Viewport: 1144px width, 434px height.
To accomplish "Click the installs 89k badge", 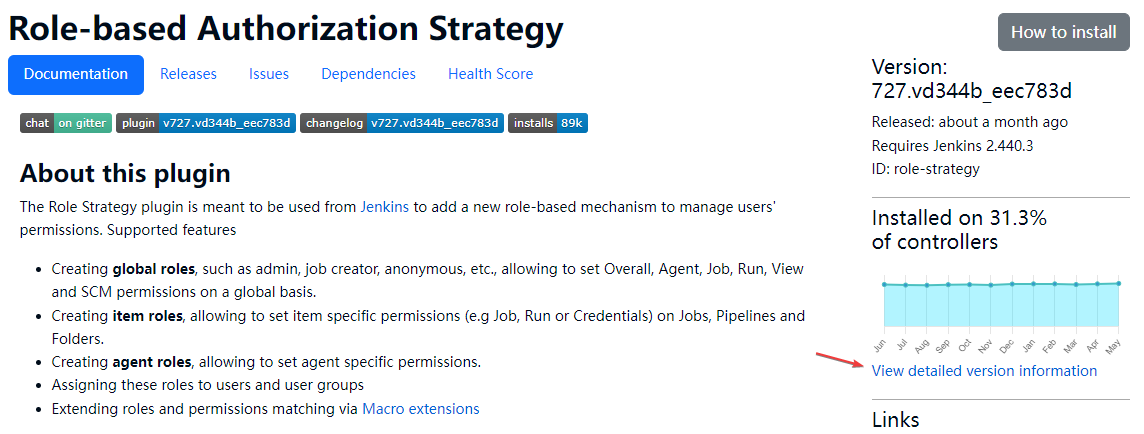I will pyautogui.click(x=547, y=123).
